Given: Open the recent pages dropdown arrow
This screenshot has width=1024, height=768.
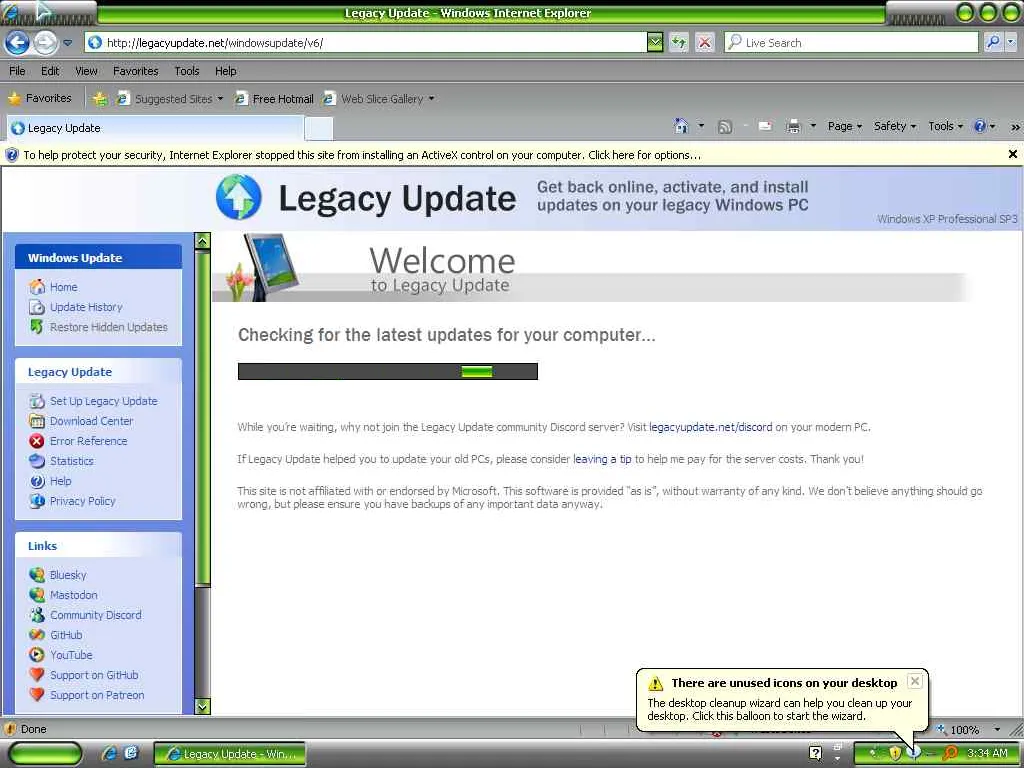Looking at the screenshot, I should 68,43.
